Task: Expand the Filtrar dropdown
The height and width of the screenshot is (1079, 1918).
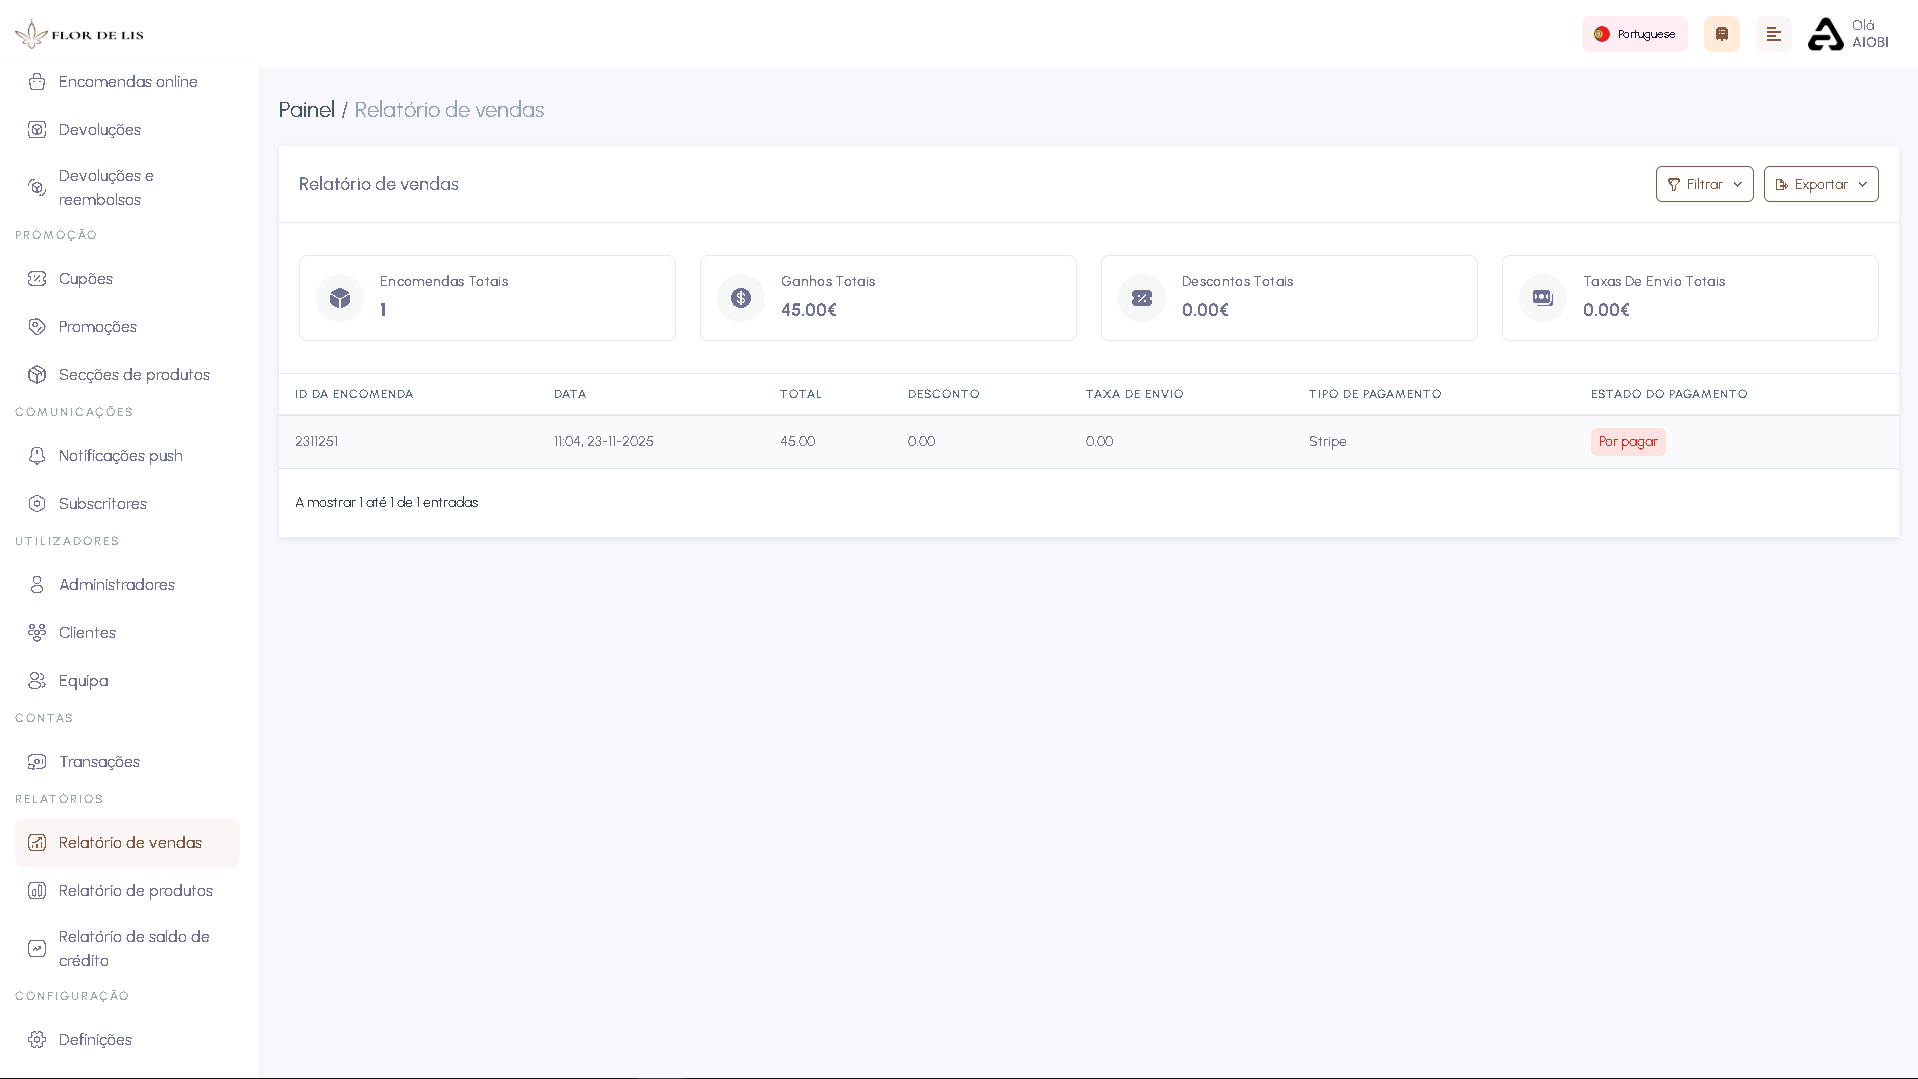Action: (x=1703, y=184)
